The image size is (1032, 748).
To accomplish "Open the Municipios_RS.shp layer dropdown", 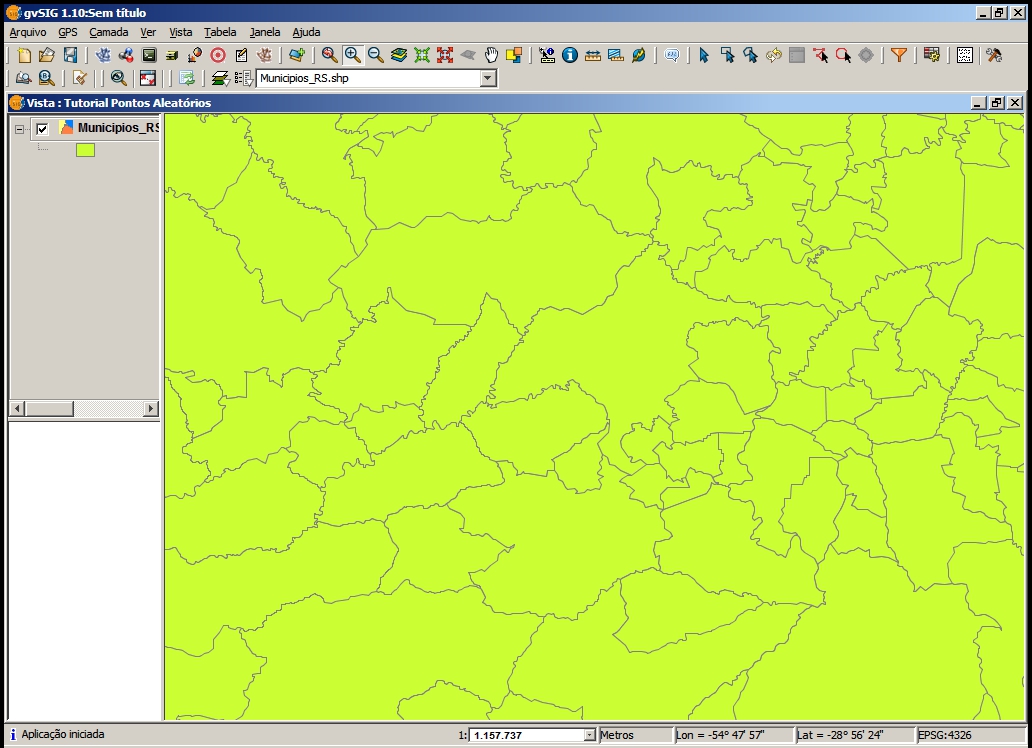I will [488, 78].
